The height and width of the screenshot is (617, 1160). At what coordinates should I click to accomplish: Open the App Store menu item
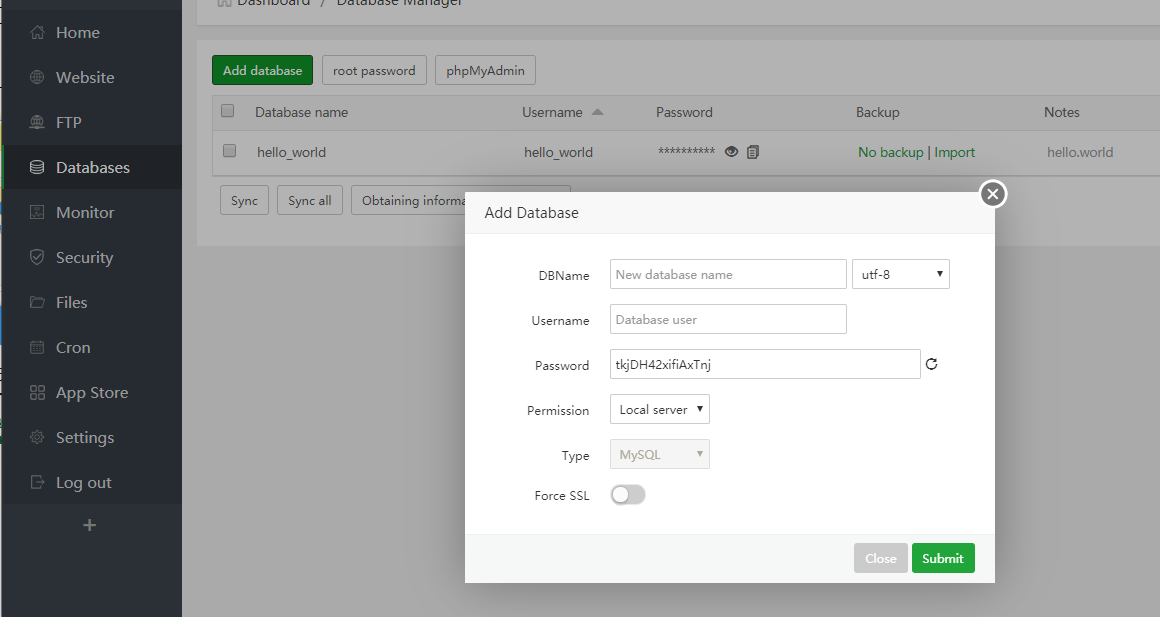(91, 393)
